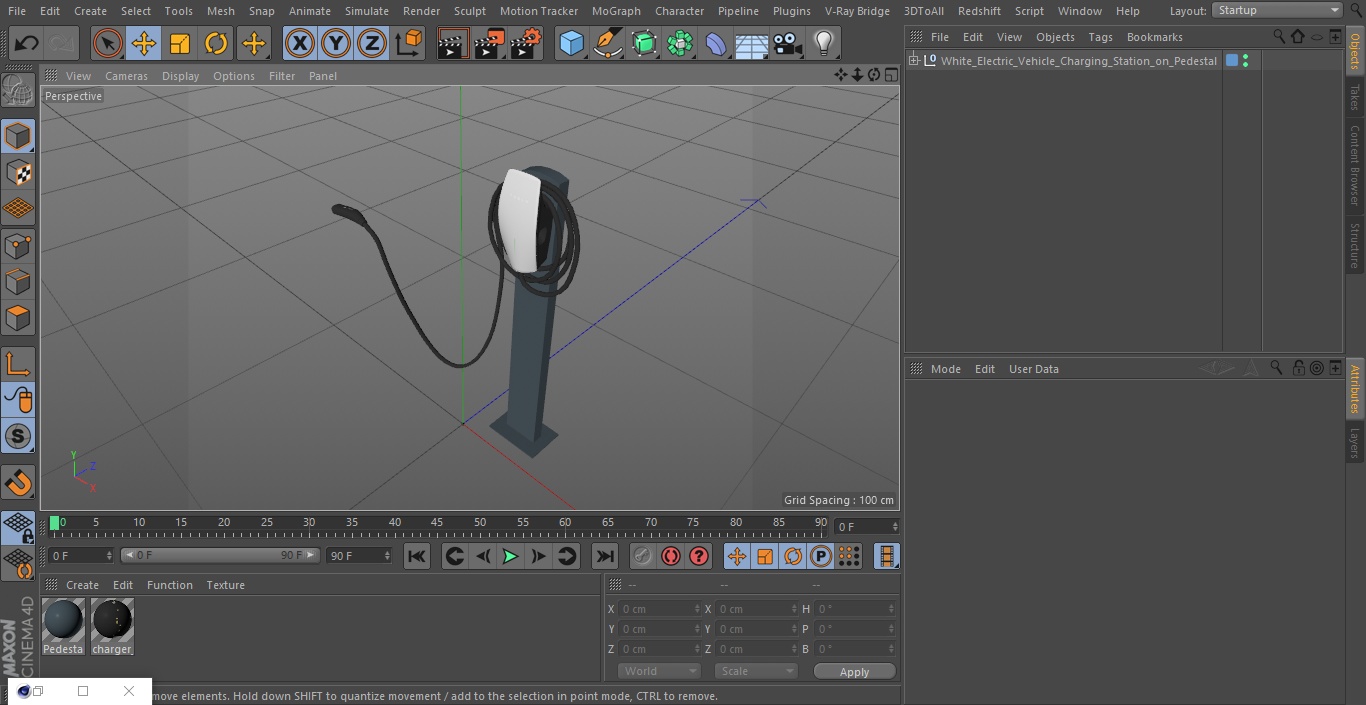The width and height of the screenshot is (1366, 705).
Task: Click the Undo arrow icon
Action: coord(27,43)
